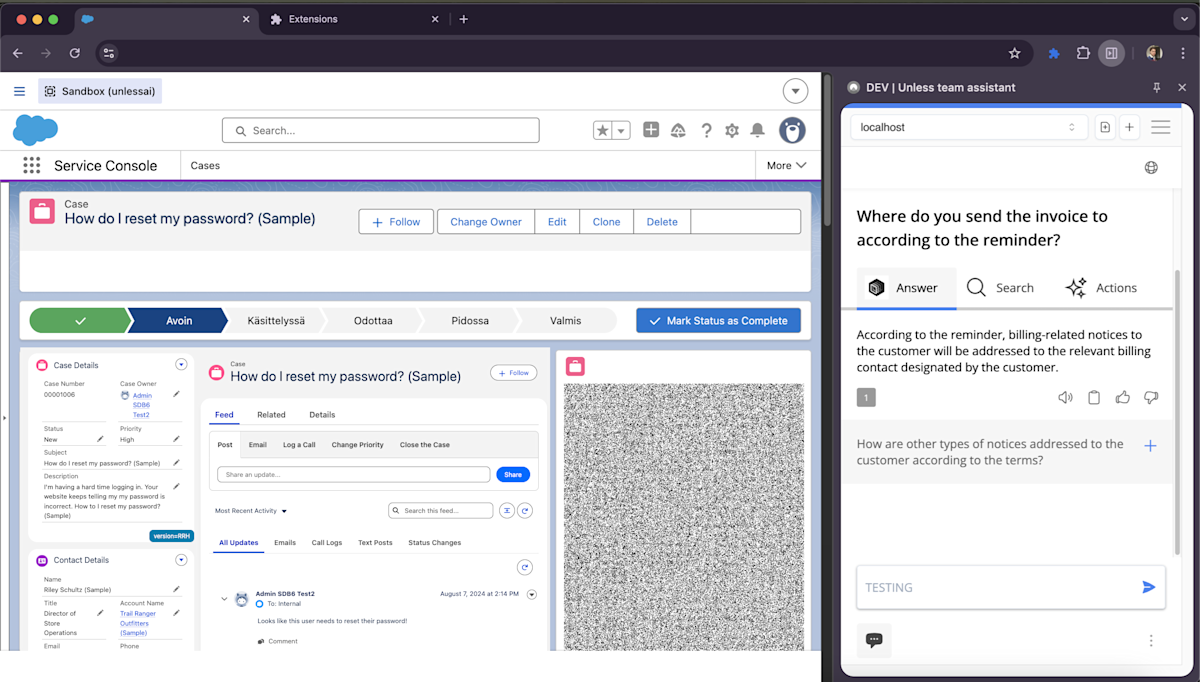Expand the Case Details panel chevron
Screen dimensions: 1200x682
click(181, 364)
